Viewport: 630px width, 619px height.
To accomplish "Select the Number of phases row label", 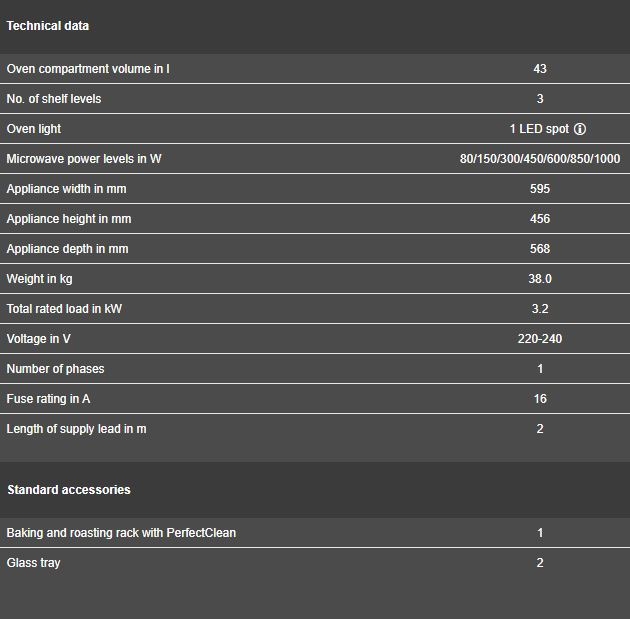I will (55, 369).
